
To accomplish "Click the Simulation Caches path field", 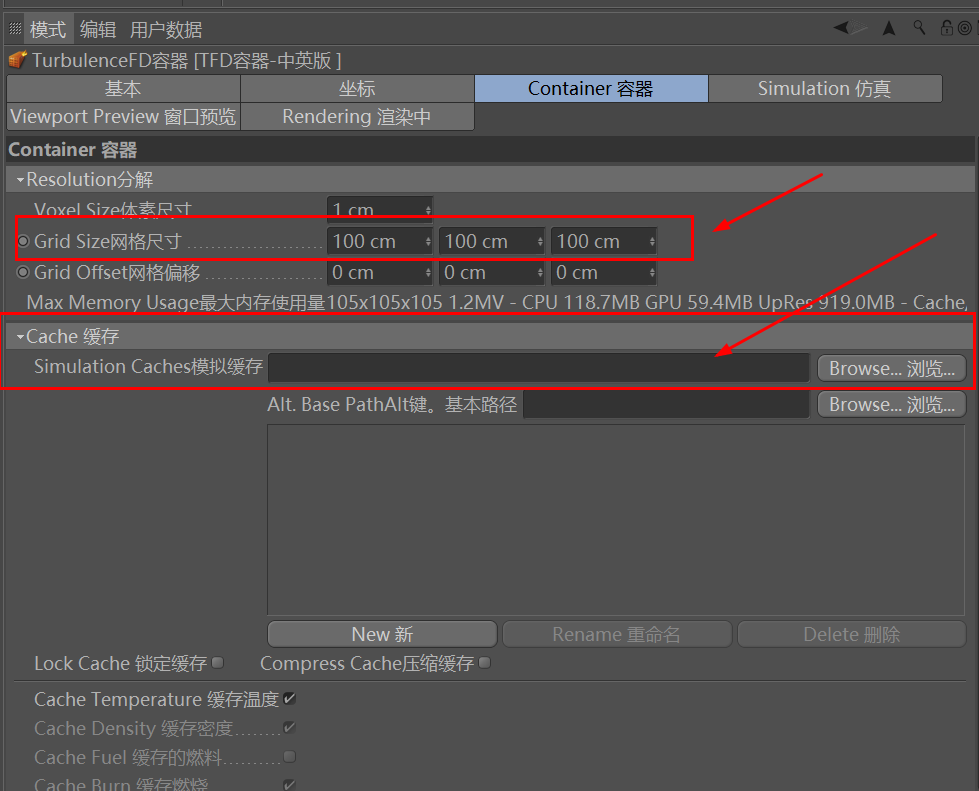I will pos(539,368).
